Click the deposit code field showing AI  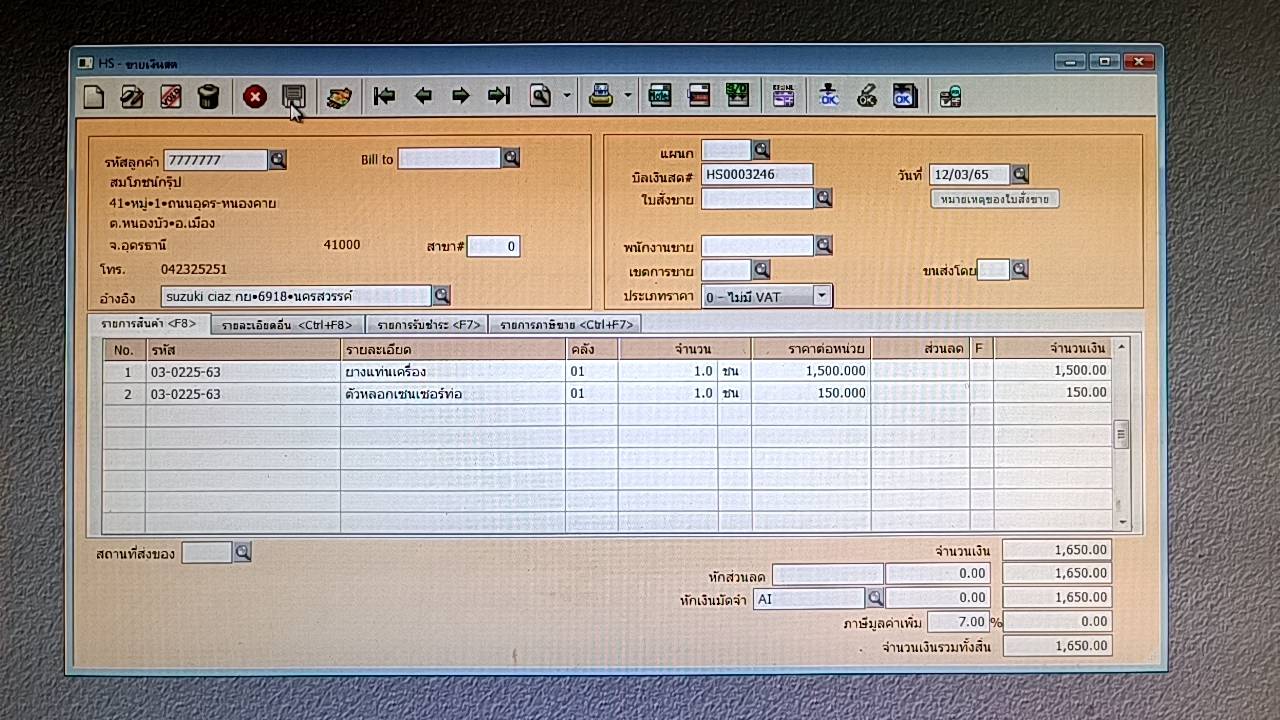(x=808, y=597)
